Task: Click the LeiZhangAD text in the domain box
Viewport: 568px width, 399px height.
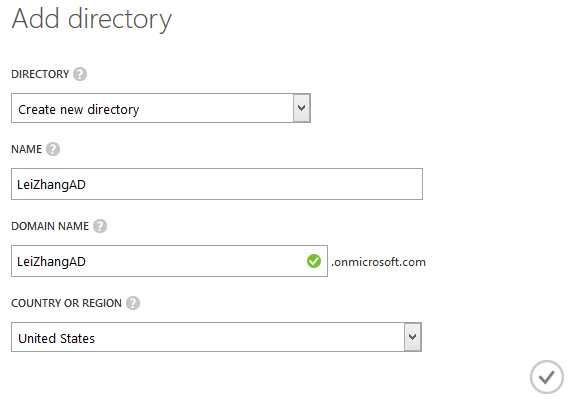Action: tap(51, 262)
